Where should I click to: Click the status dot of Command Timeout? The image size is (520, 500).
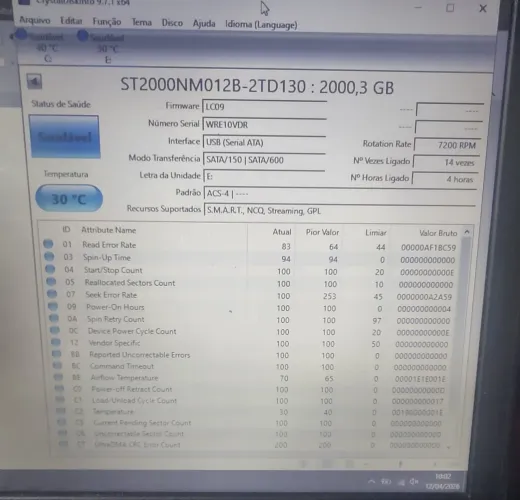[x=58, y=365]
